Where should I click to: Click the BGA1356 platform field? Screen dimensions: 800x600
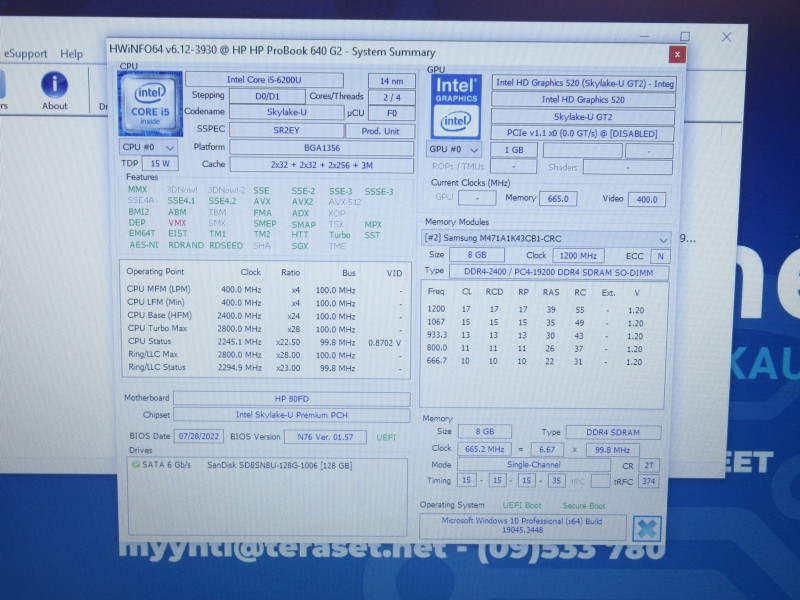321,148
